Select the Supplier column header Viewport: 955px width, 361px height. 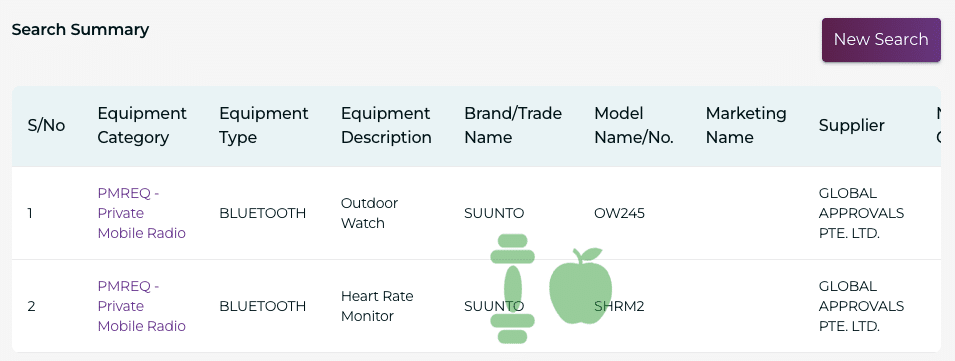(851, 125)
